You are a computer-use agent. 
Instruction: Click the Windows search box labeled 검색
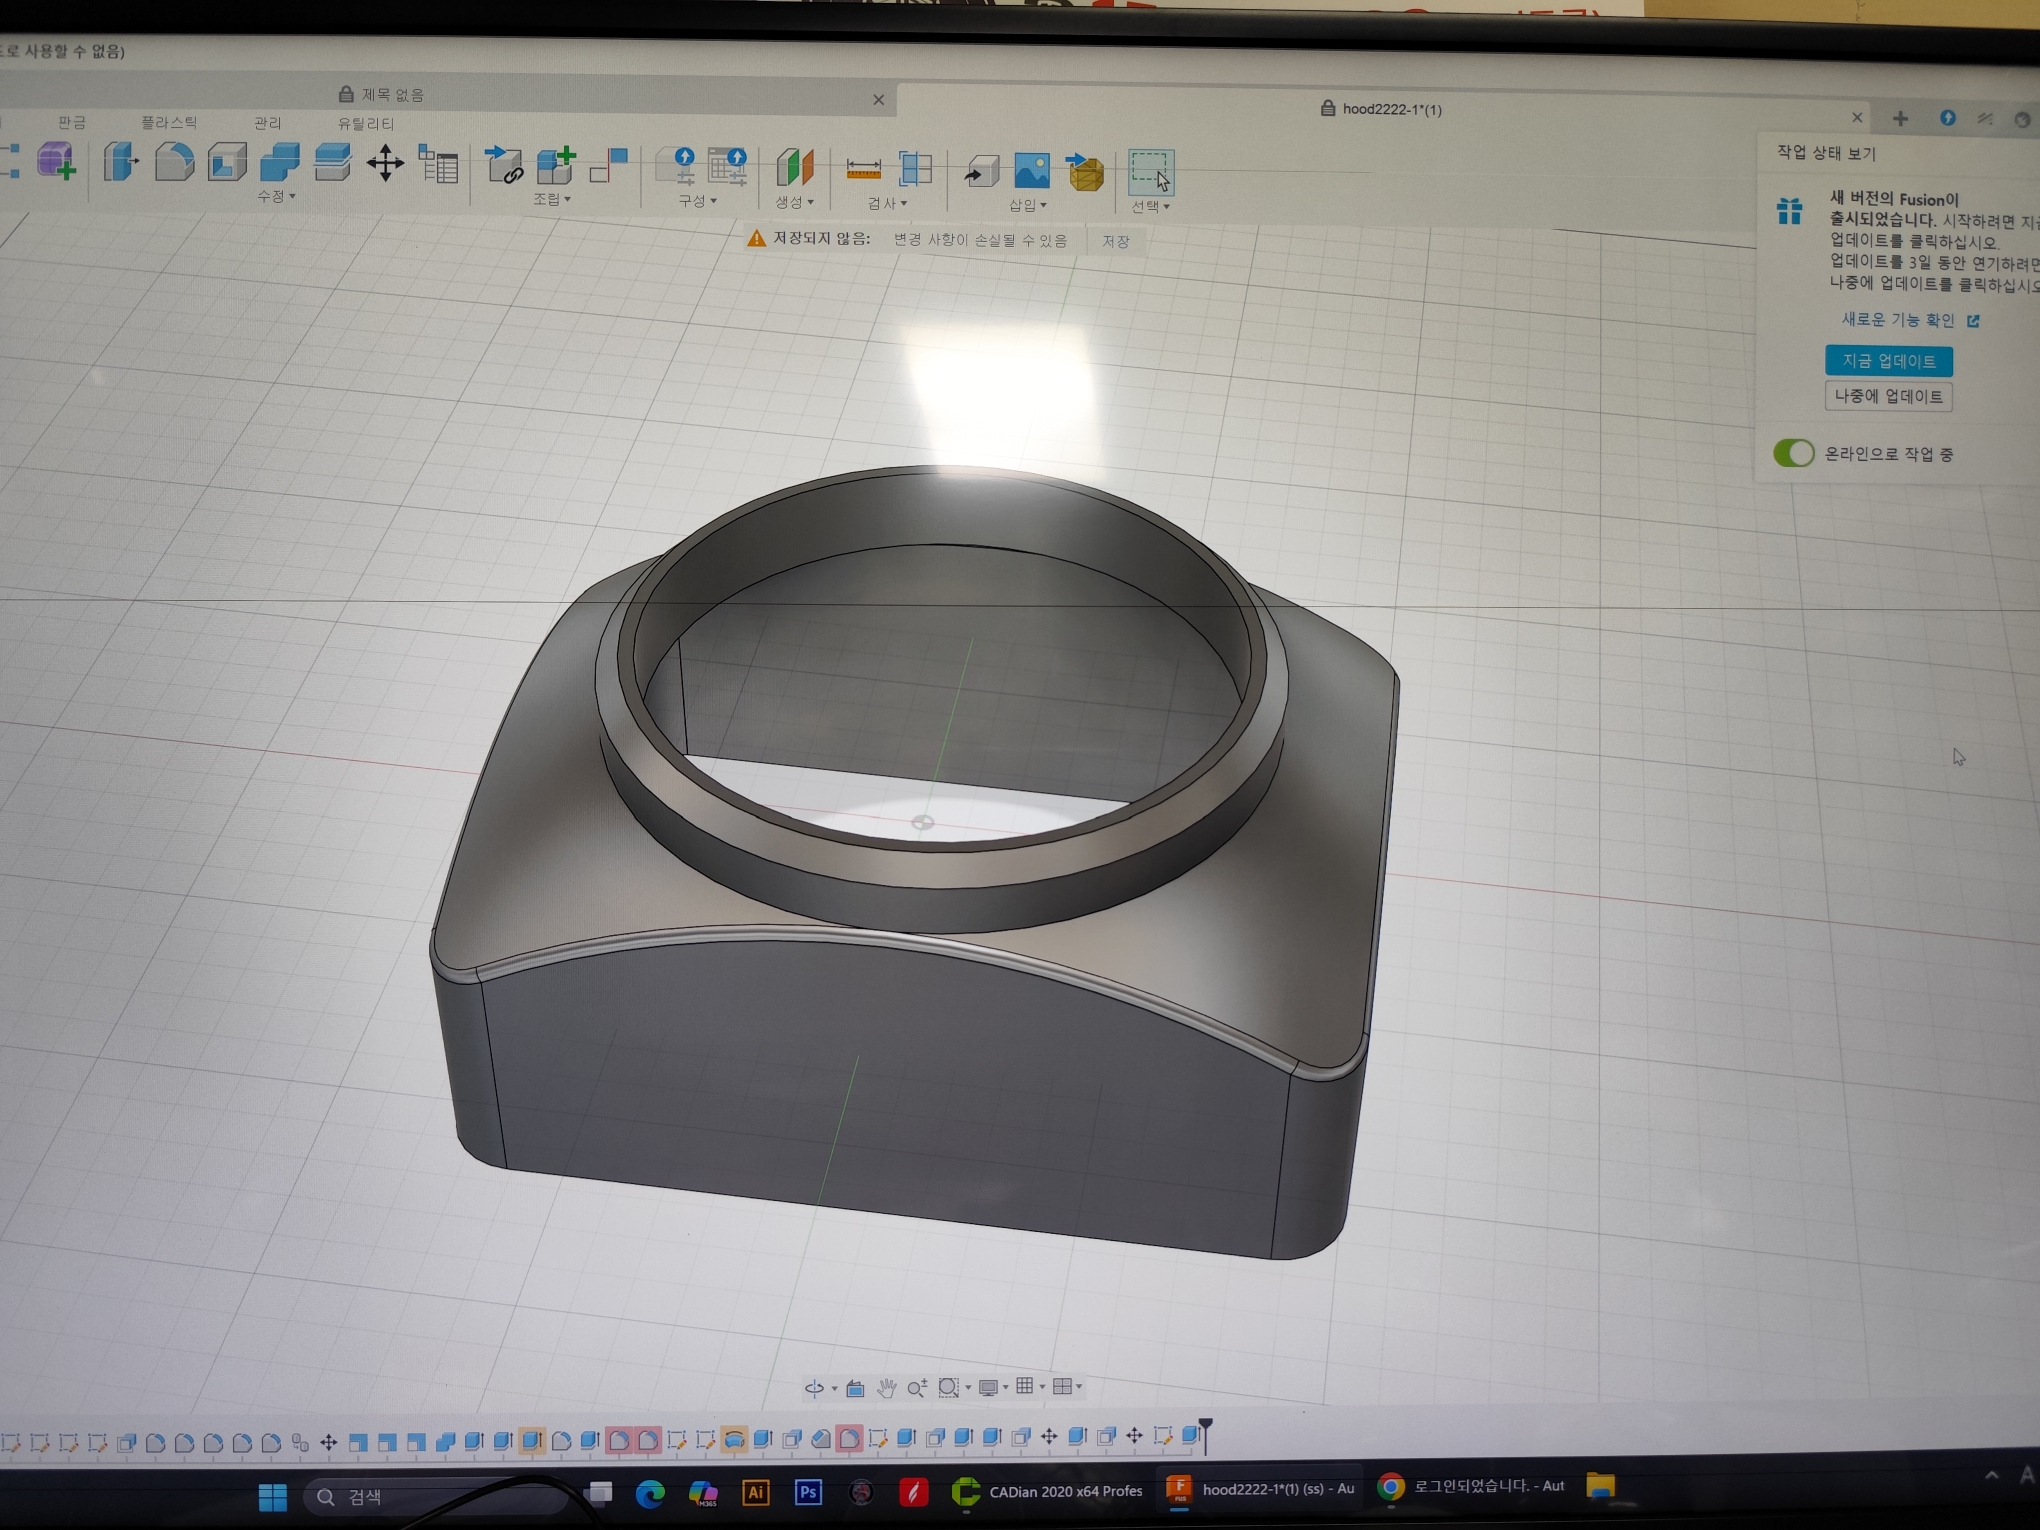pos(435,1496)
